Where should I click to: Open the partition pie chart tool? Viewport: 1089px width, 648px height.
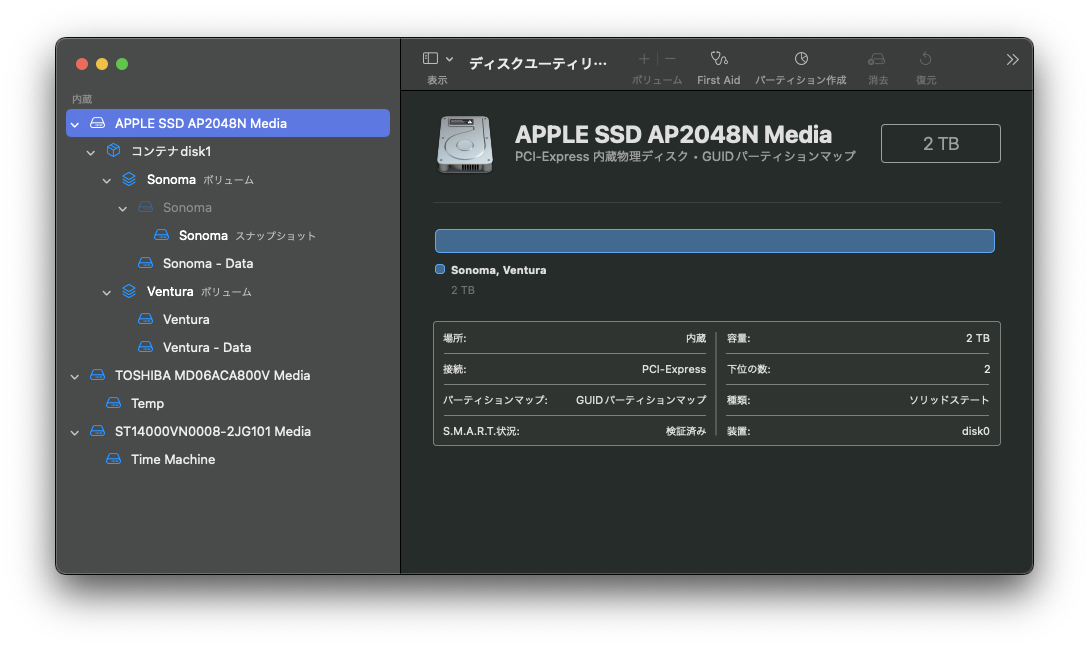click(x=801, y=59)
